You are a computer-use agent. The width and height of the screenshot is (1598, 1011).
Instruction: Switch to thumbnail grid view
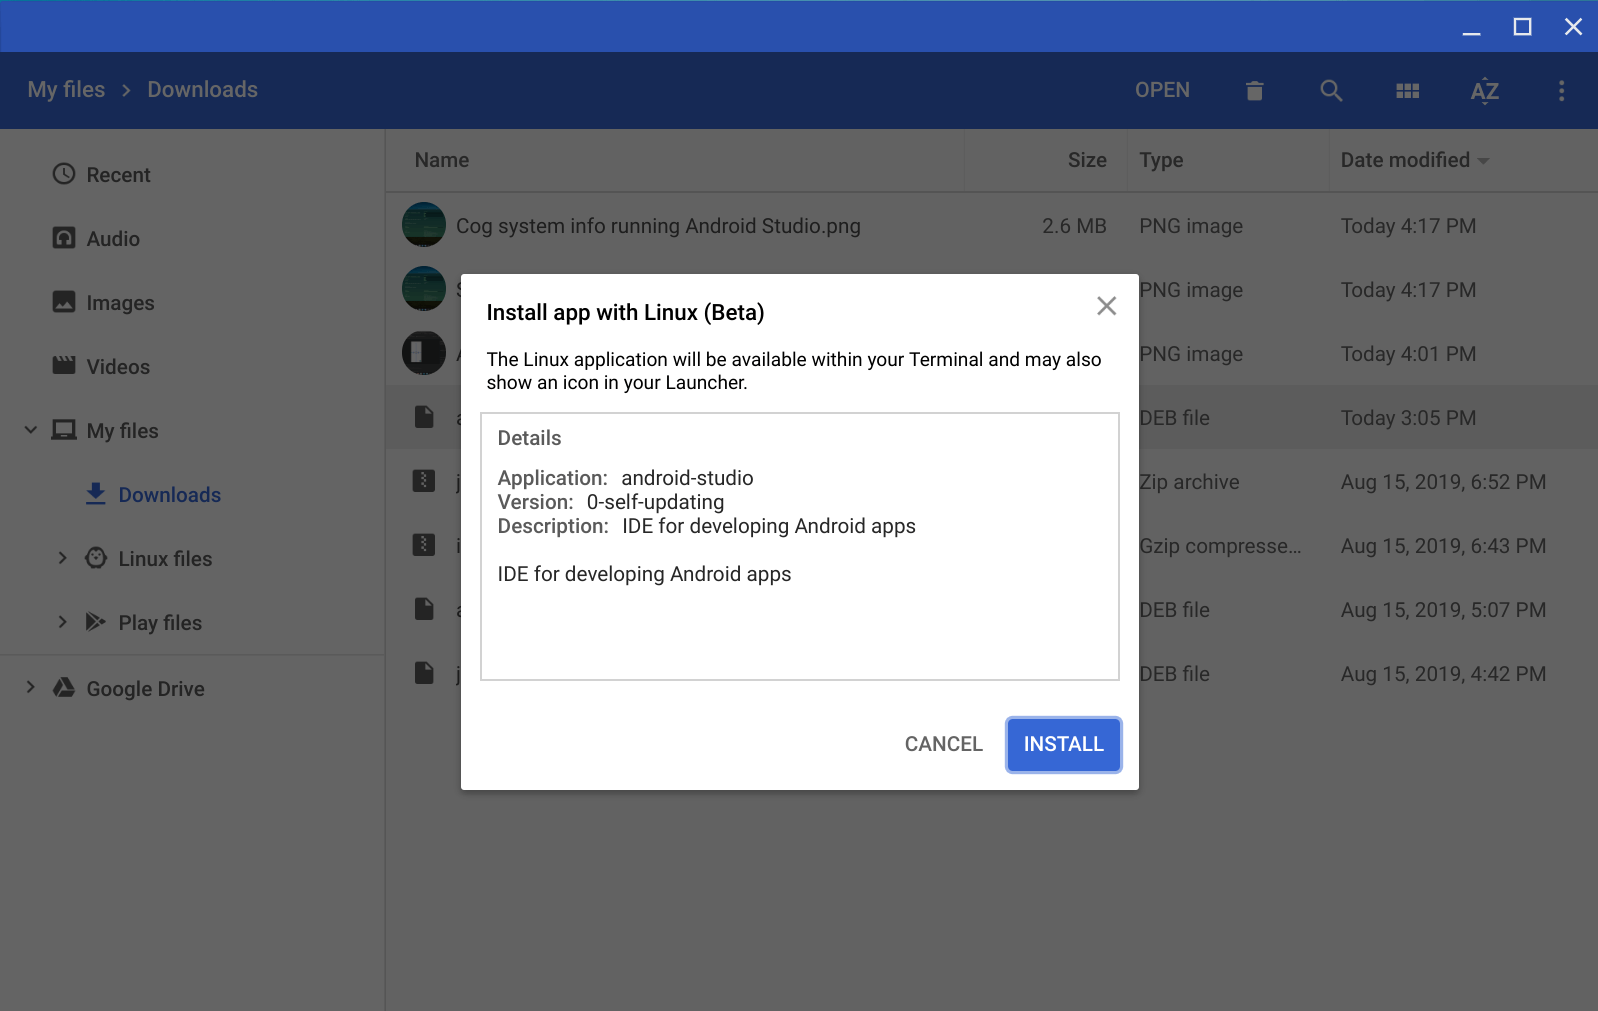coord(1408,91)
